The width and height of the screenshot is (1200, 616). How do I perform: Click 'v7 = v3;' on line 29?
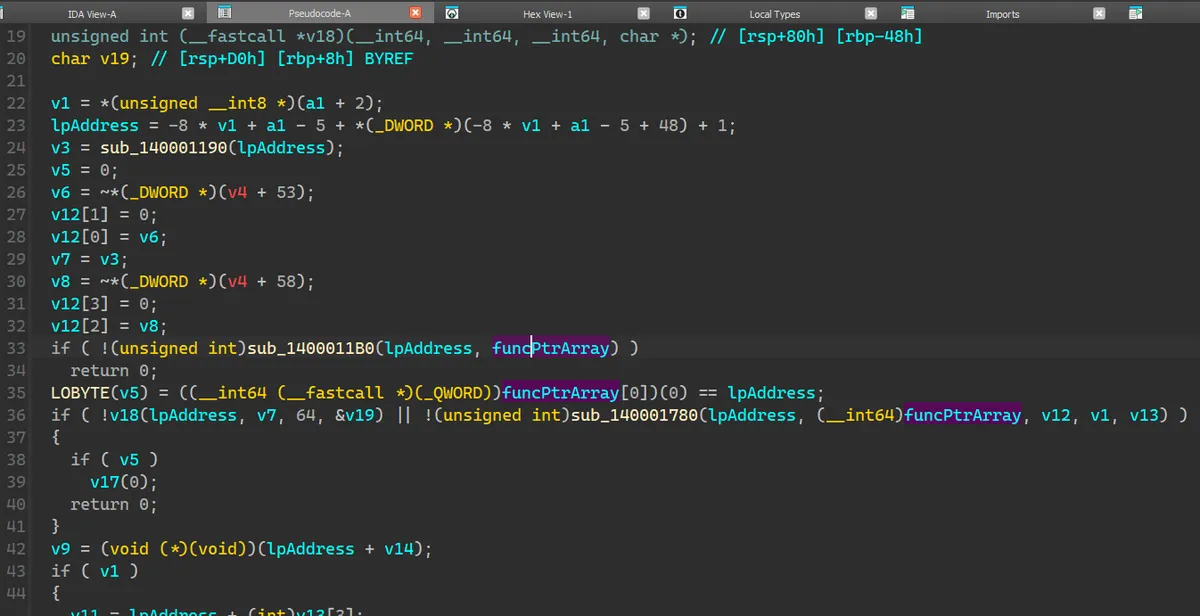[89, 259]
